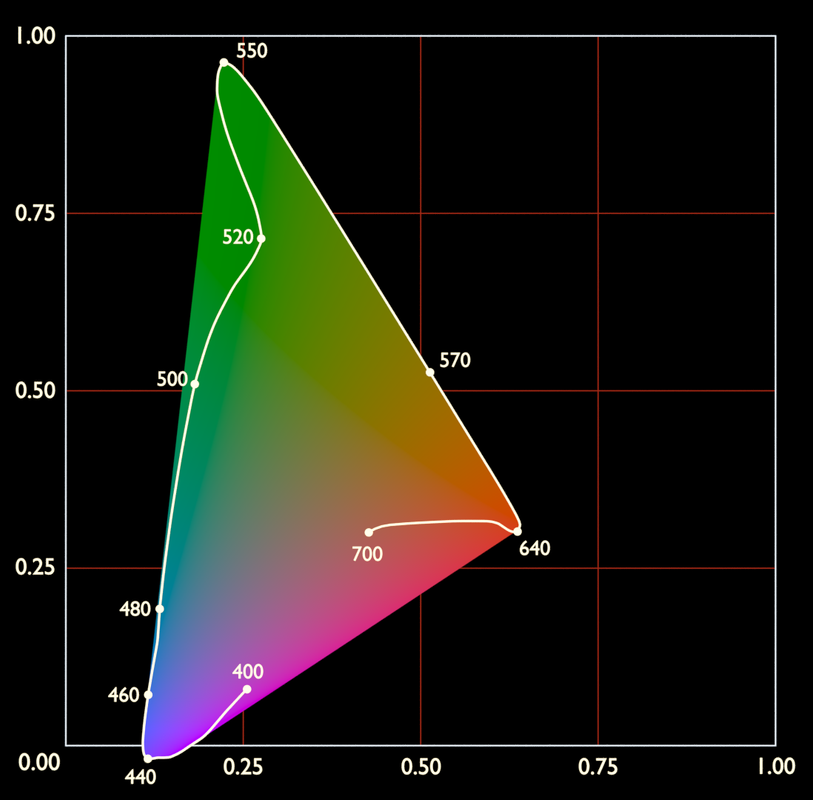The image size is (813, 800).
Task: Click the 460 wavelength label
Action: point(123,695)
